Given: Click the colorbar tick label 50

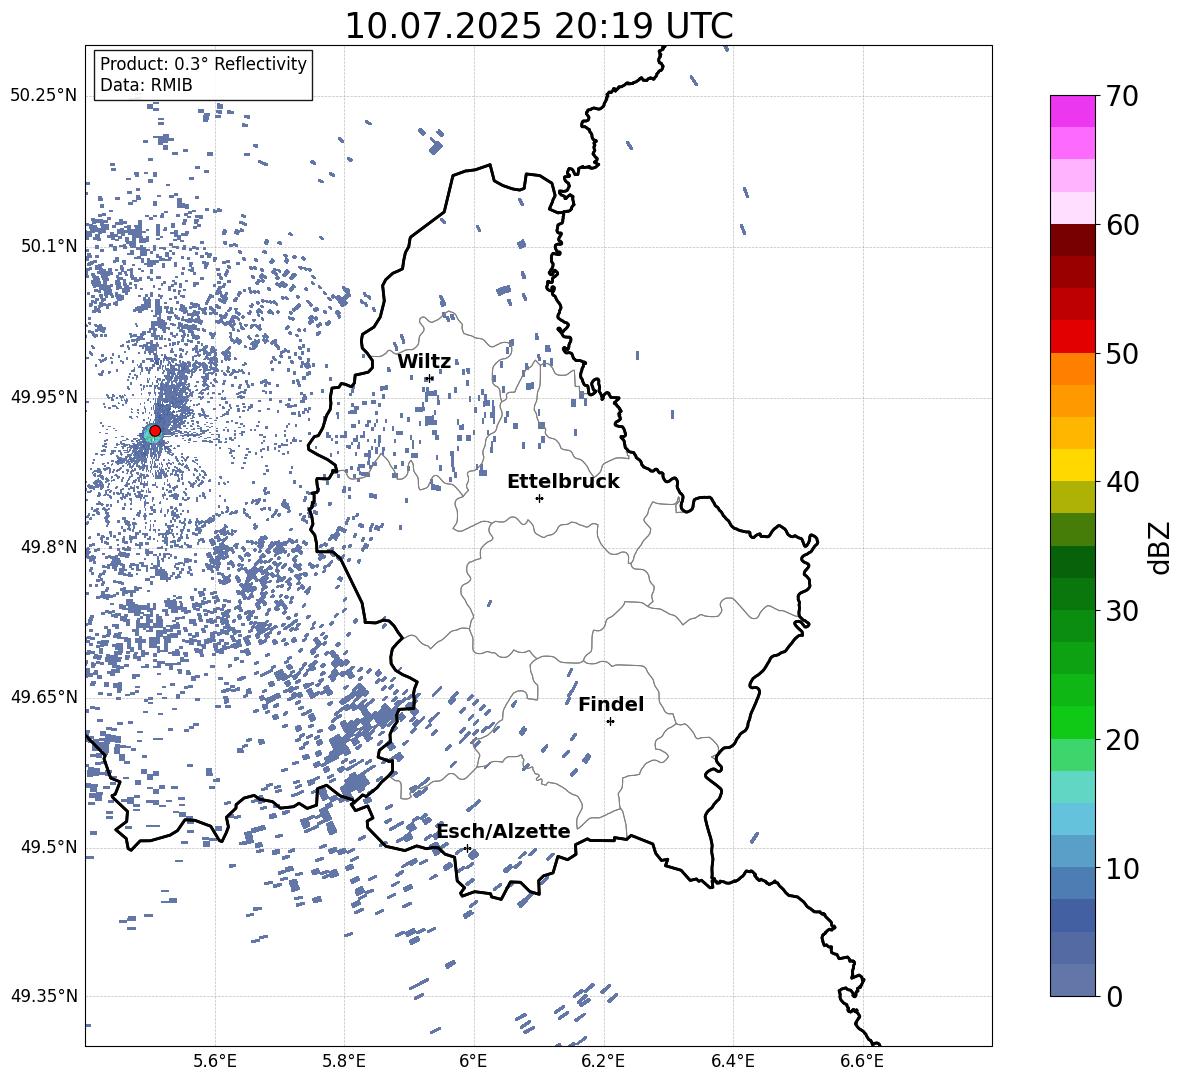Looking at the screenshot, I should tap(1122, 354).
